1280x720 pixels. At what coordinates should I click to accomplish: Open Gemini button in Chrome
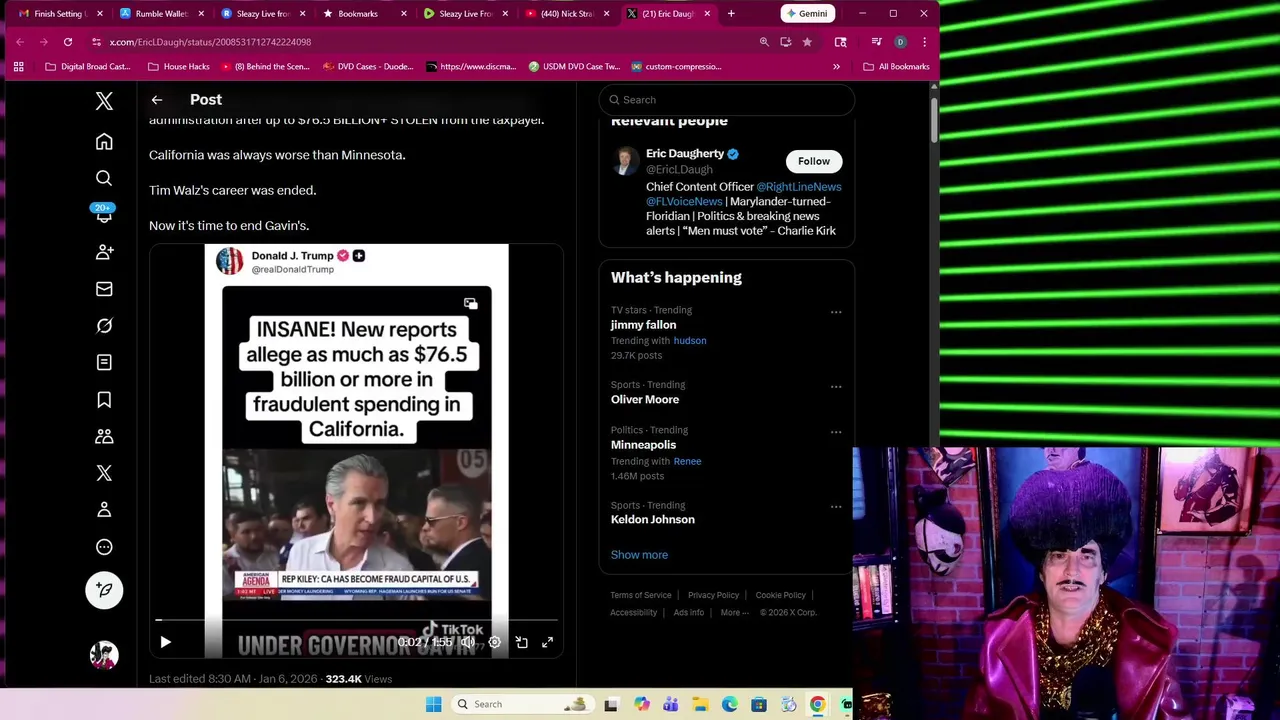point(808,14)
